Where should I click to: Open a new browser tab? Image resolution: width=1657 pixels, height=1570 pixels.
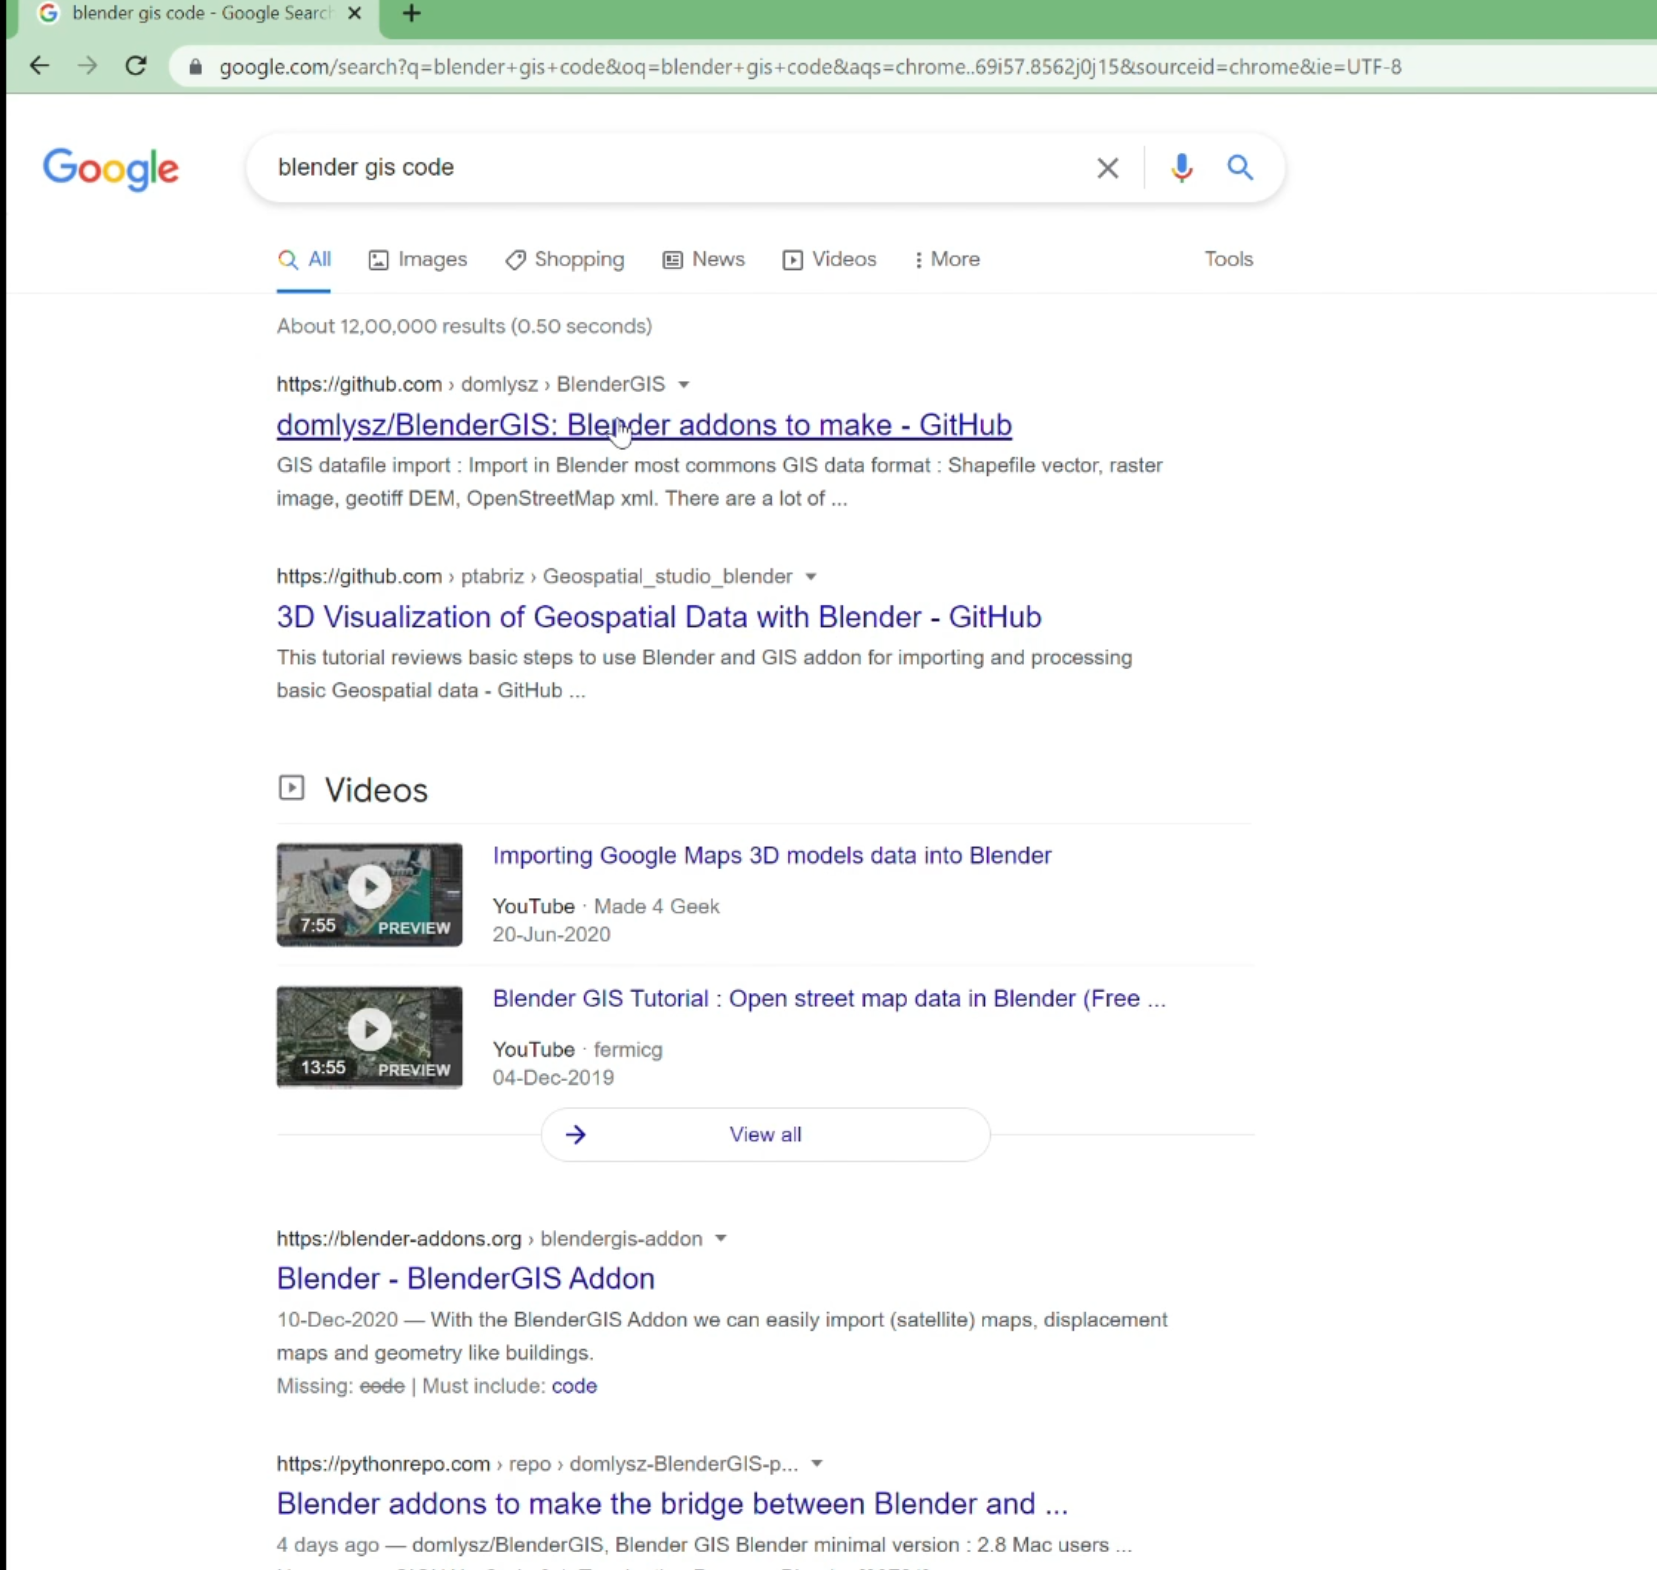click(x=412, y=13)
